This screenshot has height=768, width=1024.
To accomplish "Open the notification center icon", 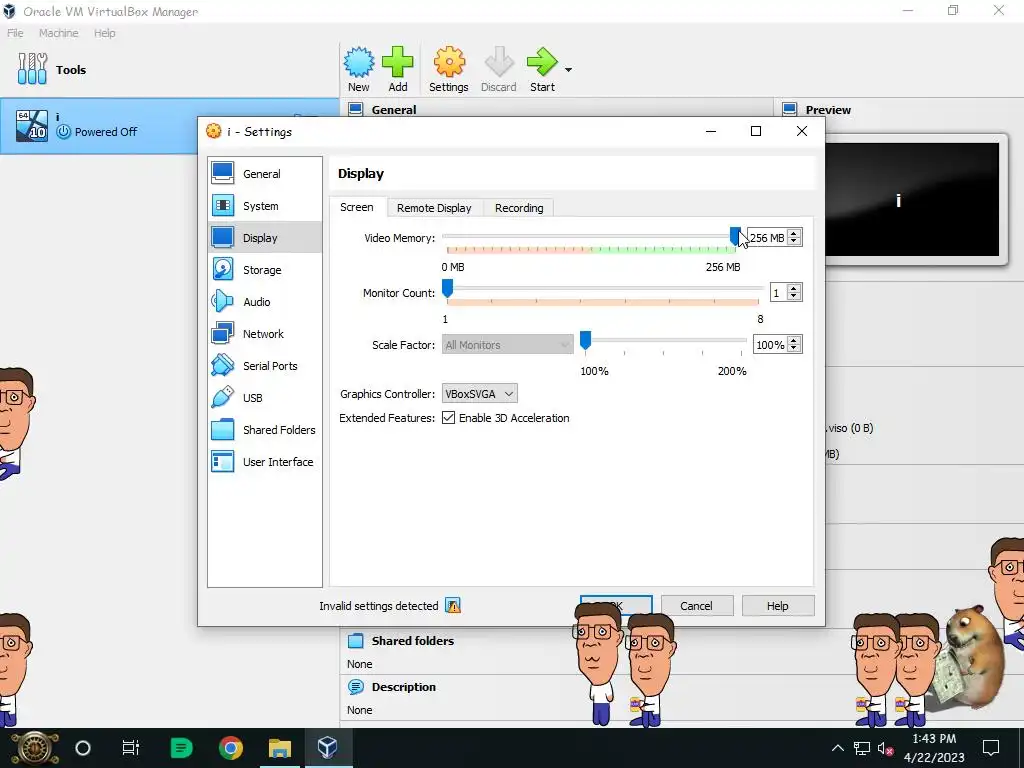I will click(991, 748).
